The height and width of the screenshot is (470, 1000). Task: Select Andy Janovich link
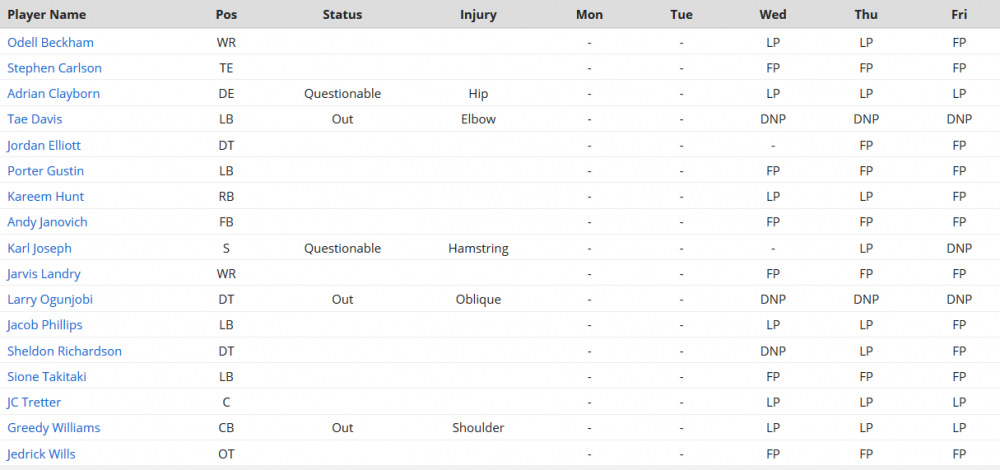click(47, 222)
